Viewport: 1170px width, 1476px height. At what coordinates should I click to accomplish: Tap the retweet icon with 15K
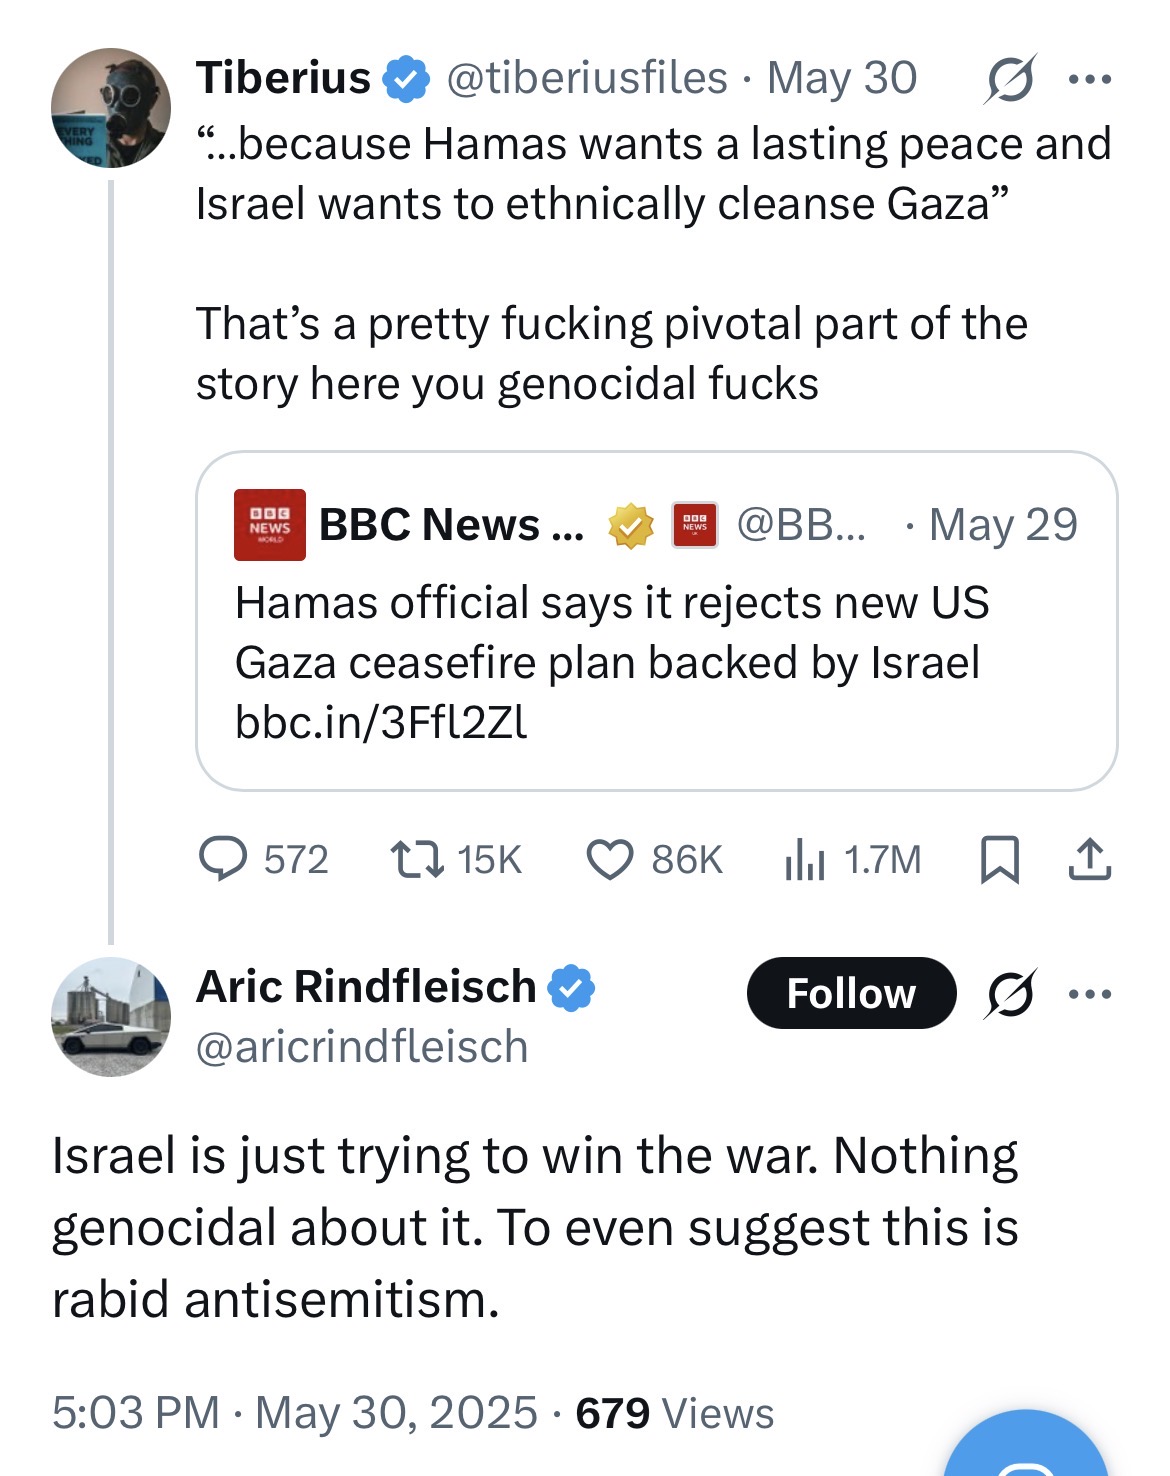pos(417,859)
